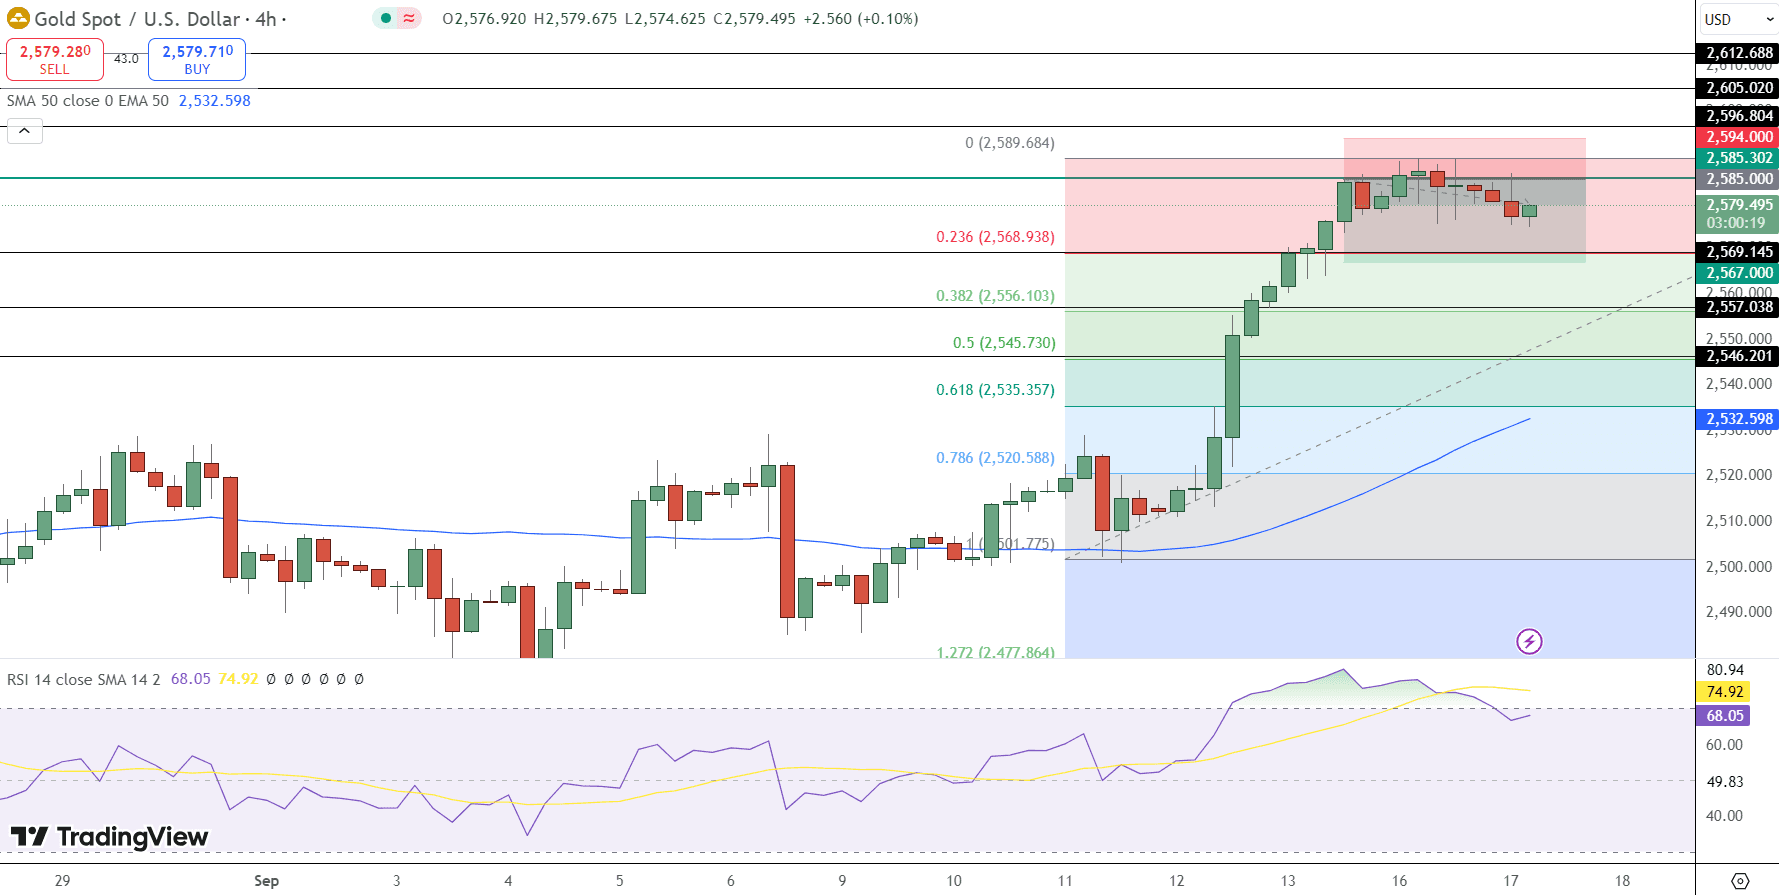This screenshot has width=1779, height=895.
Task: Click the RSI SMA value 74.92 in legend
Action: coord(239,679)
